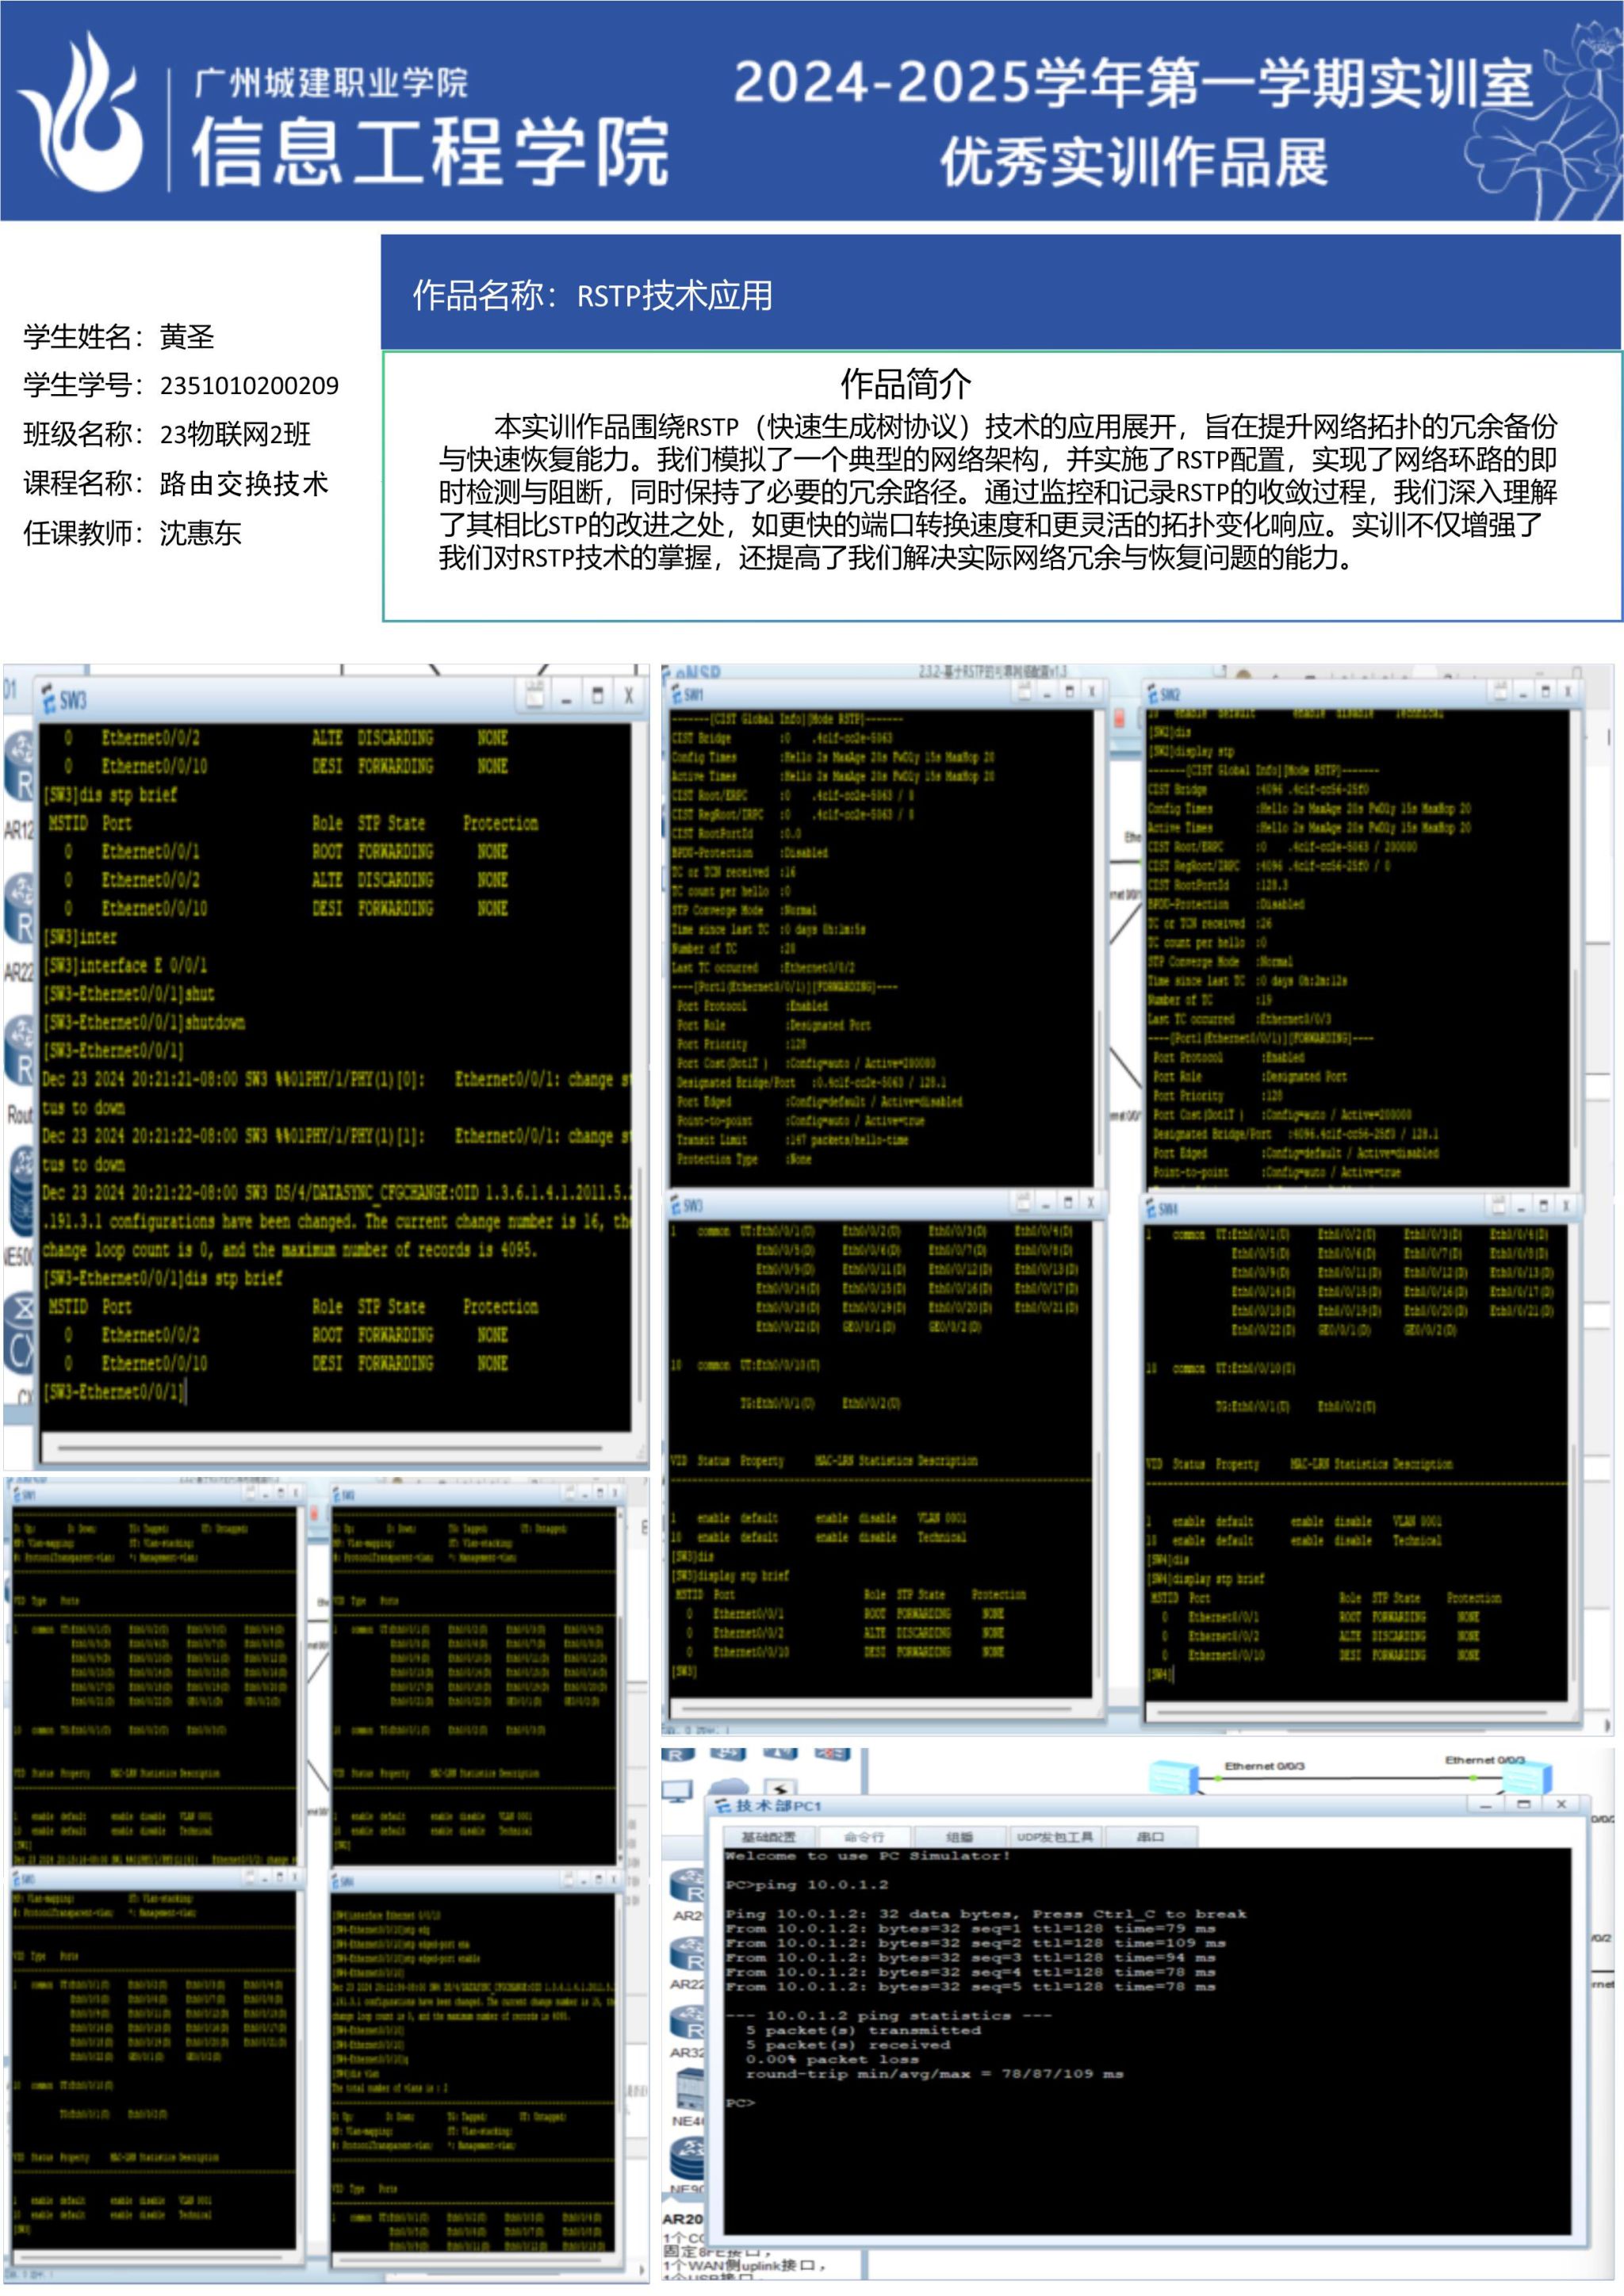Close the 技术部PC1 window
Image resolution: width=1624 pixels, height=2296 pixels.
coord(1561,1805)
